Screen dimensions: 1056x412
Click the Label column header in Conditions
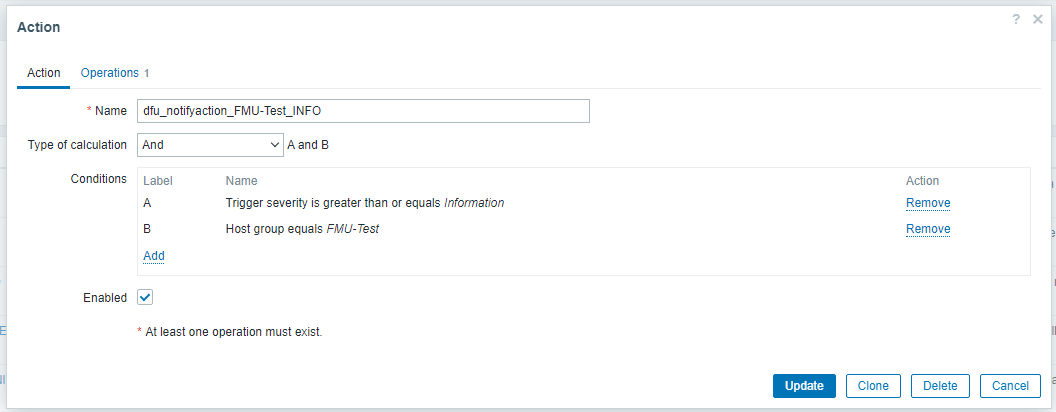pos(158,181)
